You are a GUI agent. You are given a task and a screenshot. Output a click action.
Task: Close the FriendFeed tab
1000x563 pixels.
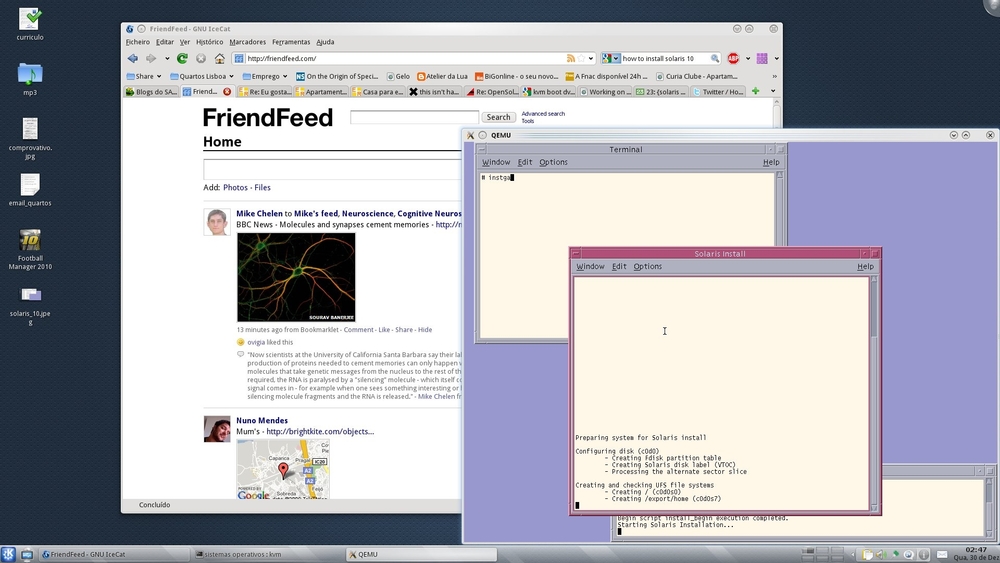pos(227,92)
